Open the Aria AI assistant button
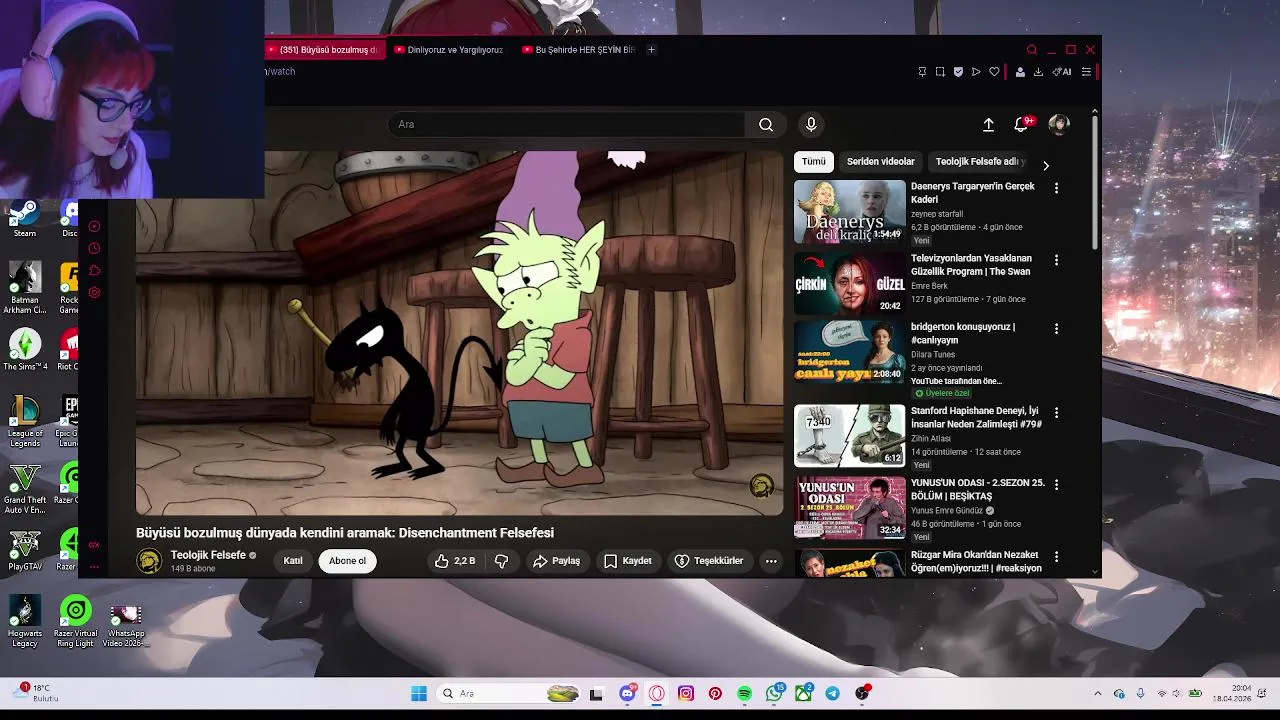1280x720 pixels. click(1062, 72)
